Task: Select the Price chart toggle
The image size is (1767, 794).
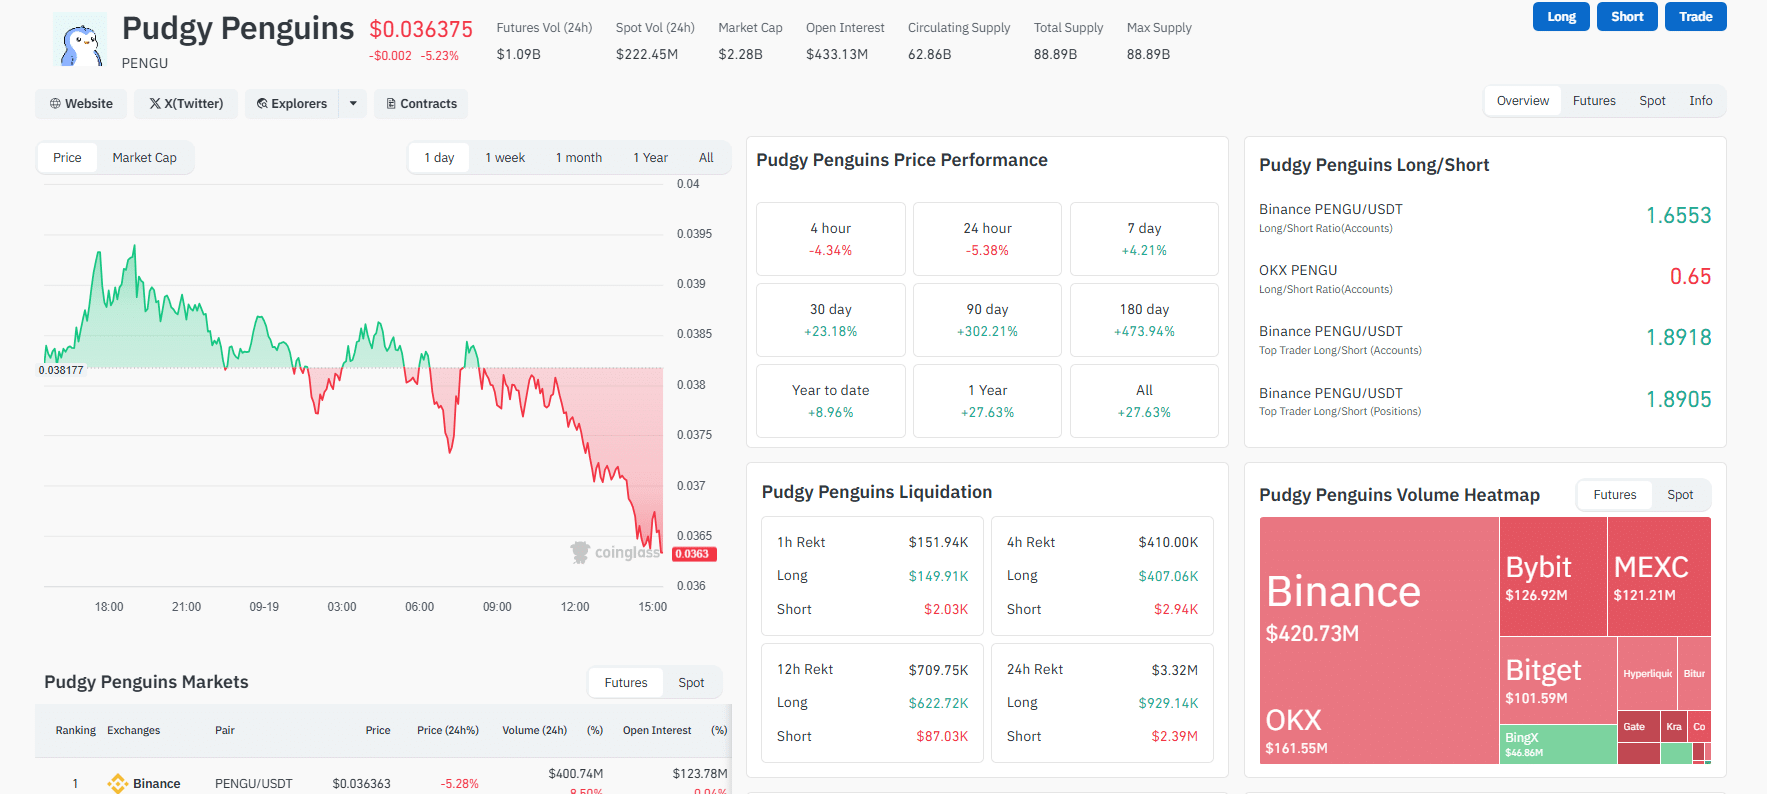Action: (x=67, y=158)
